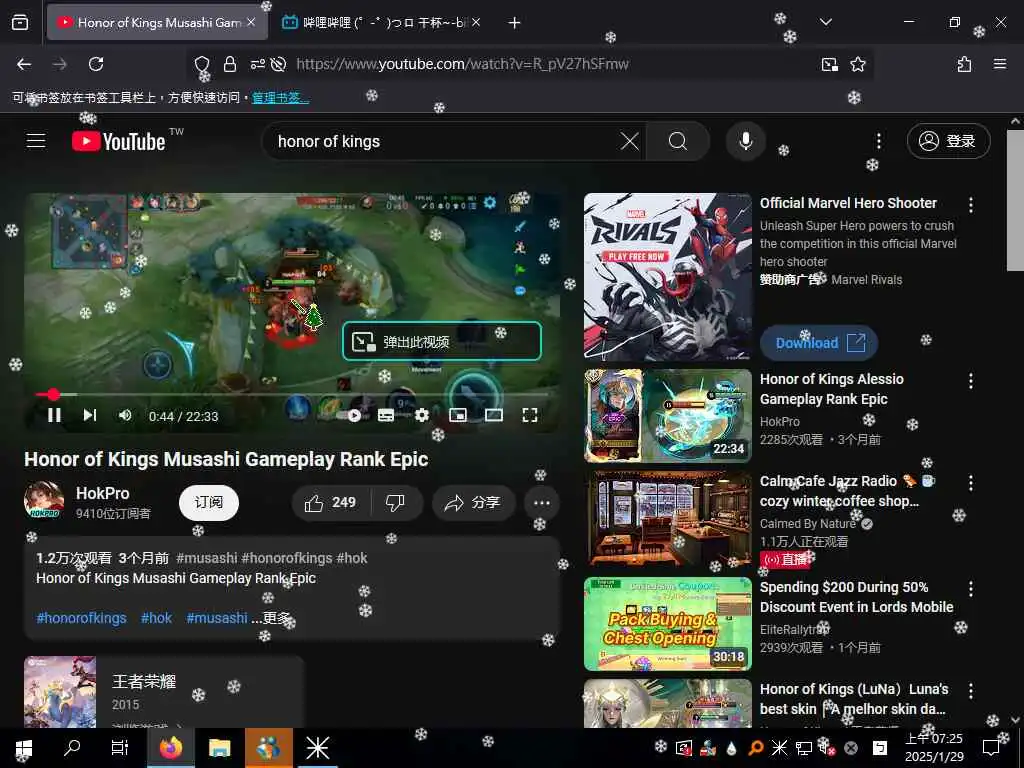Screen dimensions: 1024x768
Task: Clear the search box with the X
Action: click(630, 141)
